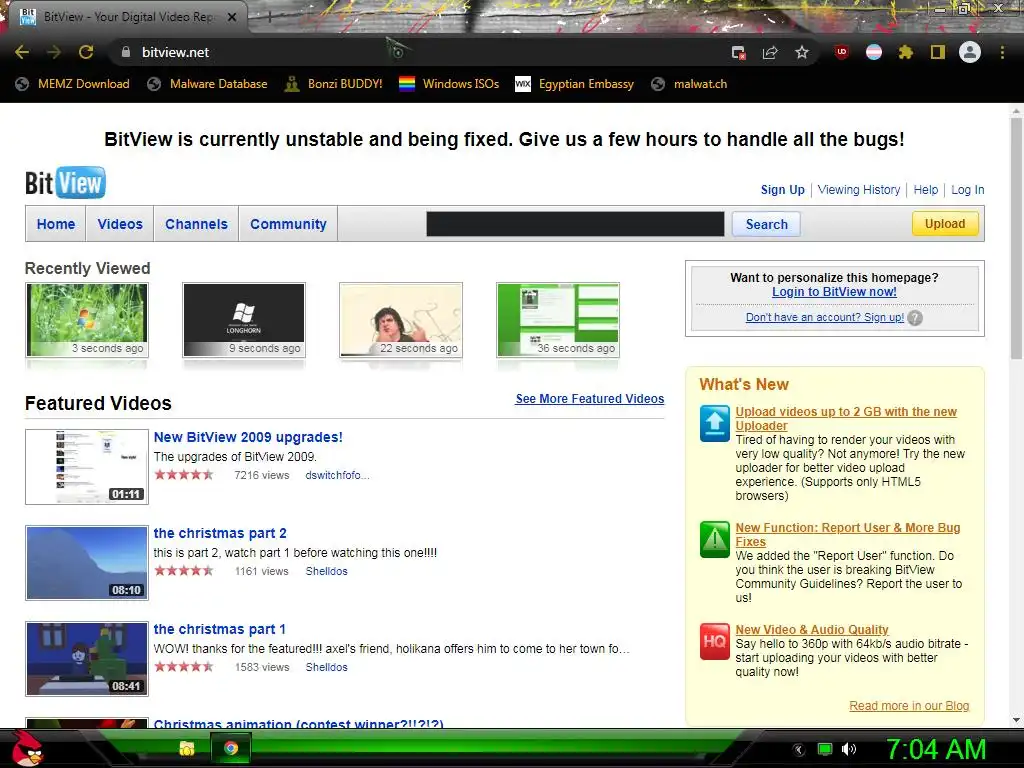Go back with the browser back arrow
This screenshot has width=1024, height=768.
tap(22, 52)
